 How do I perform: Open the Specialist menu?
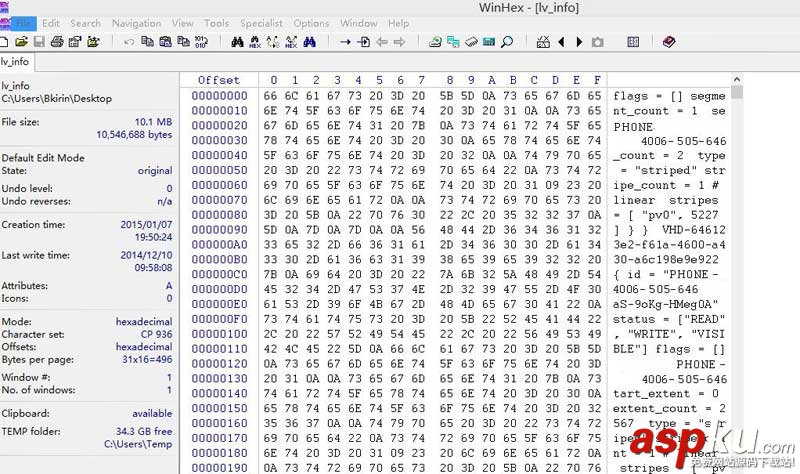[261, 23]
